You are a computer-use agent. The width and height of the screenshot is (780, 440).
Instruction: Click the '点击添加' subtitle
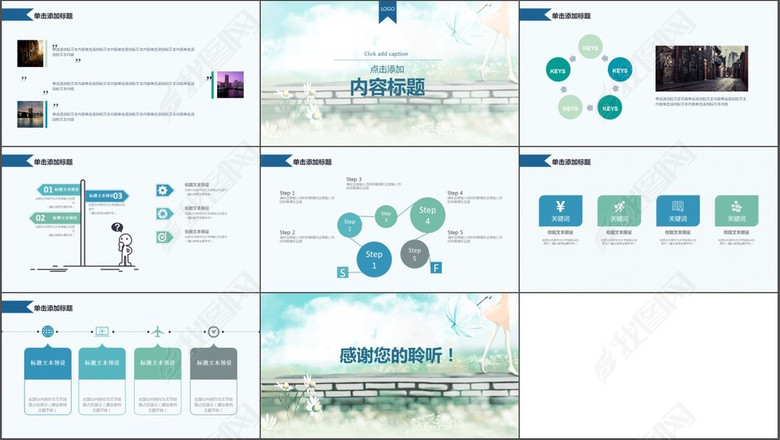(x=387, y=69)
